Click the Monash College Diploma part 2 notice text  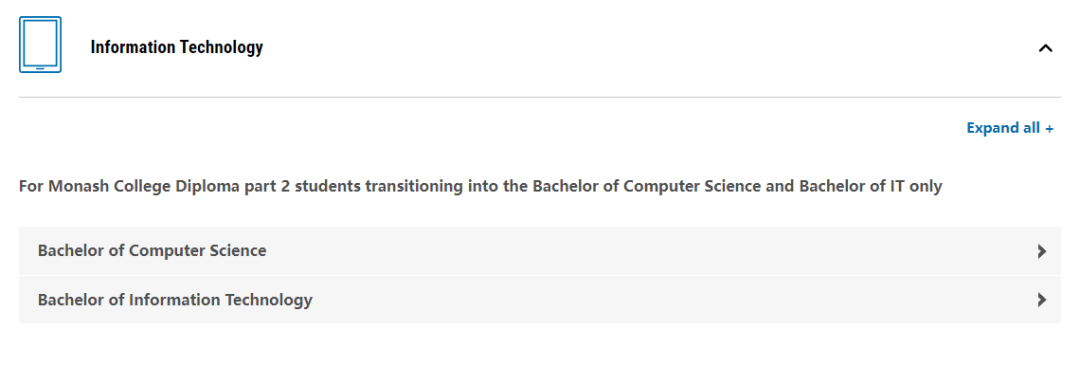480,186
